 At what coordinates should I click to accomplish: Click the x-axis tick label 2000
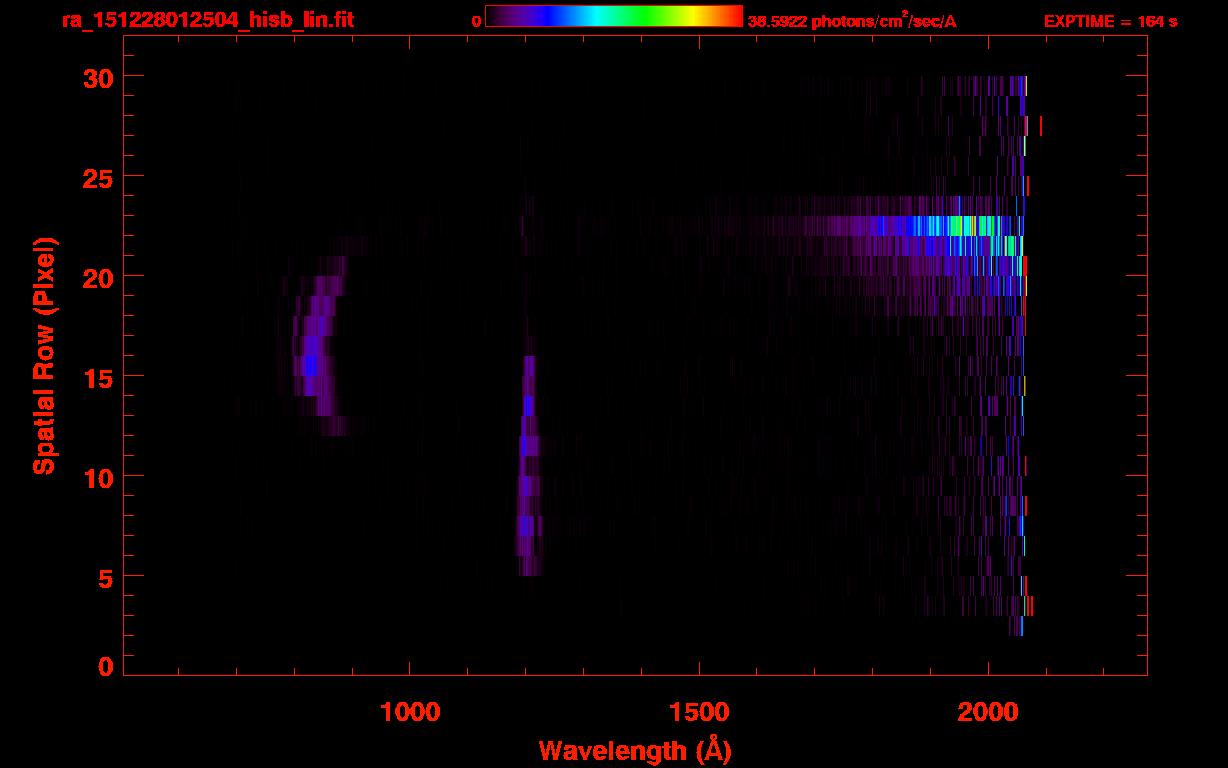(988, 712)
